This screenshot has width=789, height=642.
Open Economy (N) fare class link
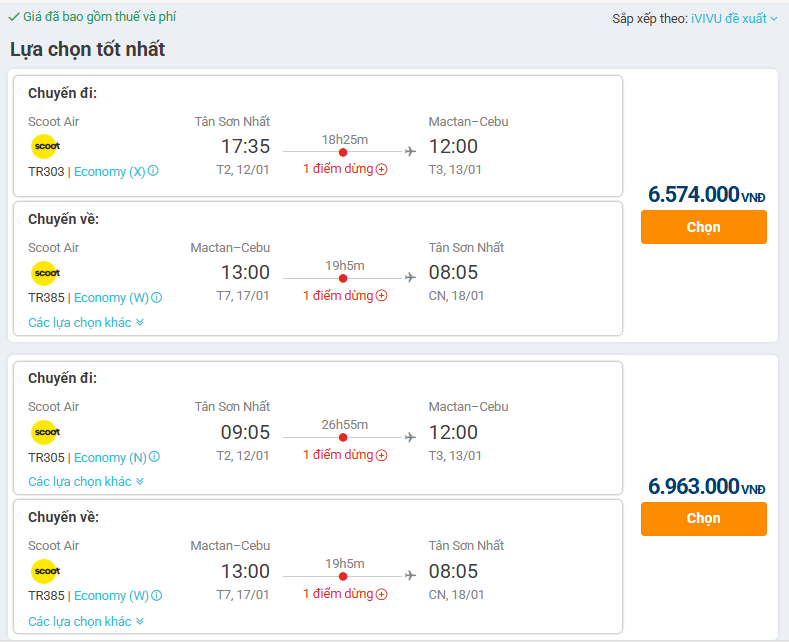[110, 457]
